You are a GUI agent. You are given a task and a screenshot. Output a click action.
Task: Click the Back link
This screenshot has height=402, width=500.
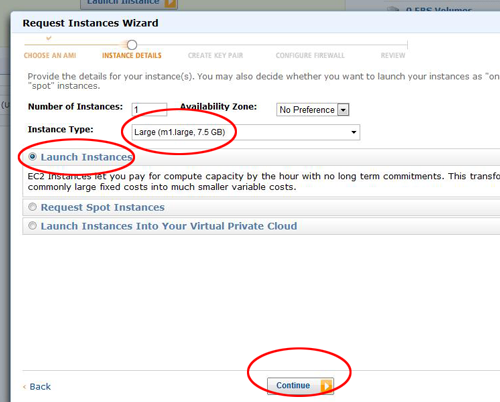(x=40, y=387)
